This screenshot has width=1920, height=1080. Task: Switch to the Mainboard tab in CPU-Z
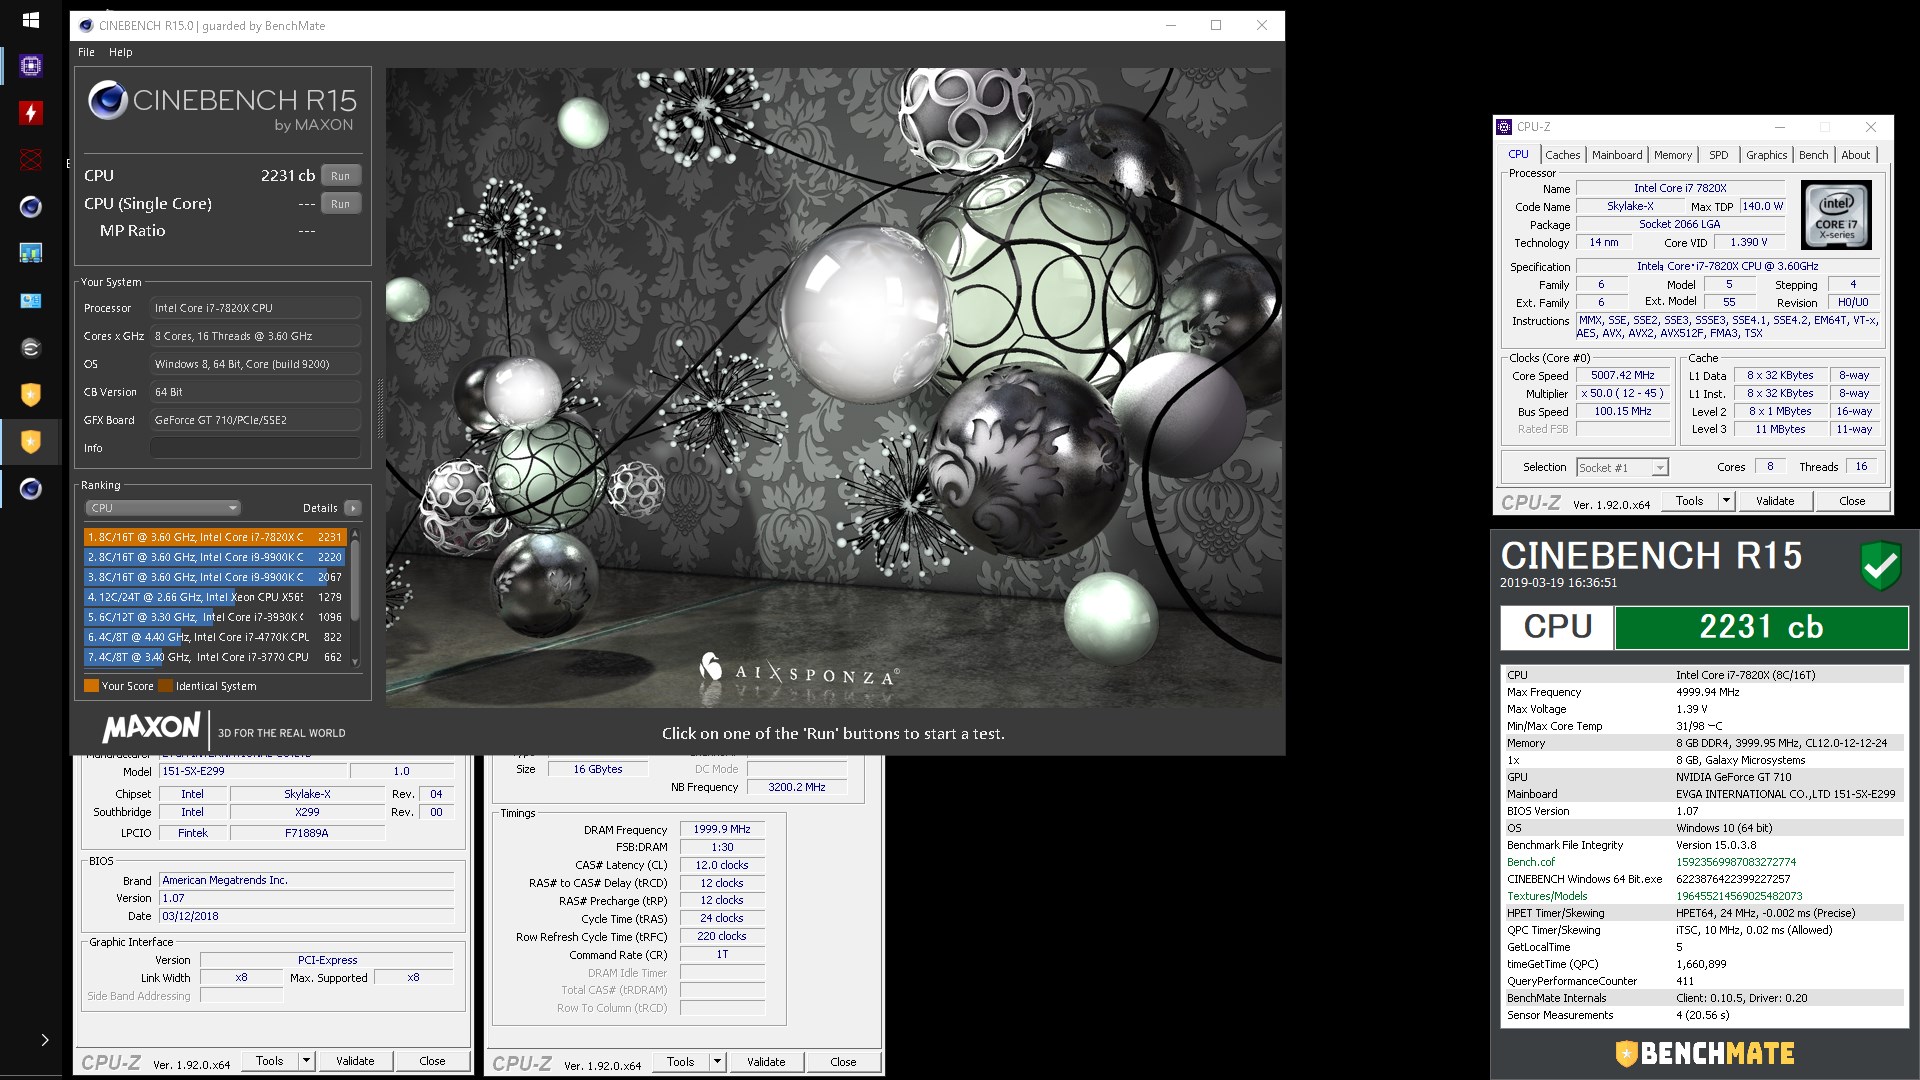pos(1617,155)
